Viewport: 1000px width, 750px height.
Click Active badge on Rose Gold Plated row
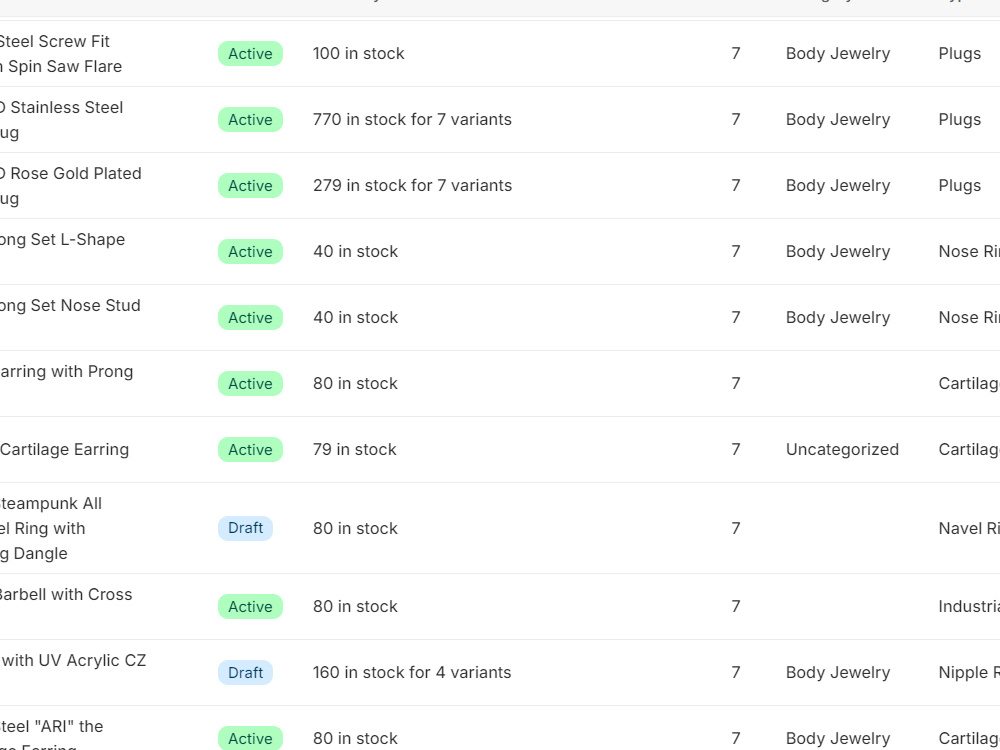pos(250,186)
